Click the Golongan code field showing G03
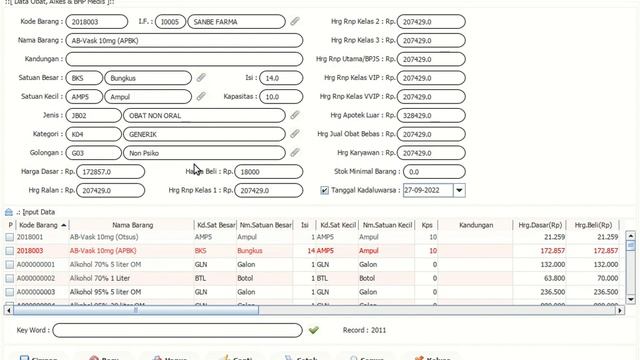640x360 pixels. click(x=93, y=153)
